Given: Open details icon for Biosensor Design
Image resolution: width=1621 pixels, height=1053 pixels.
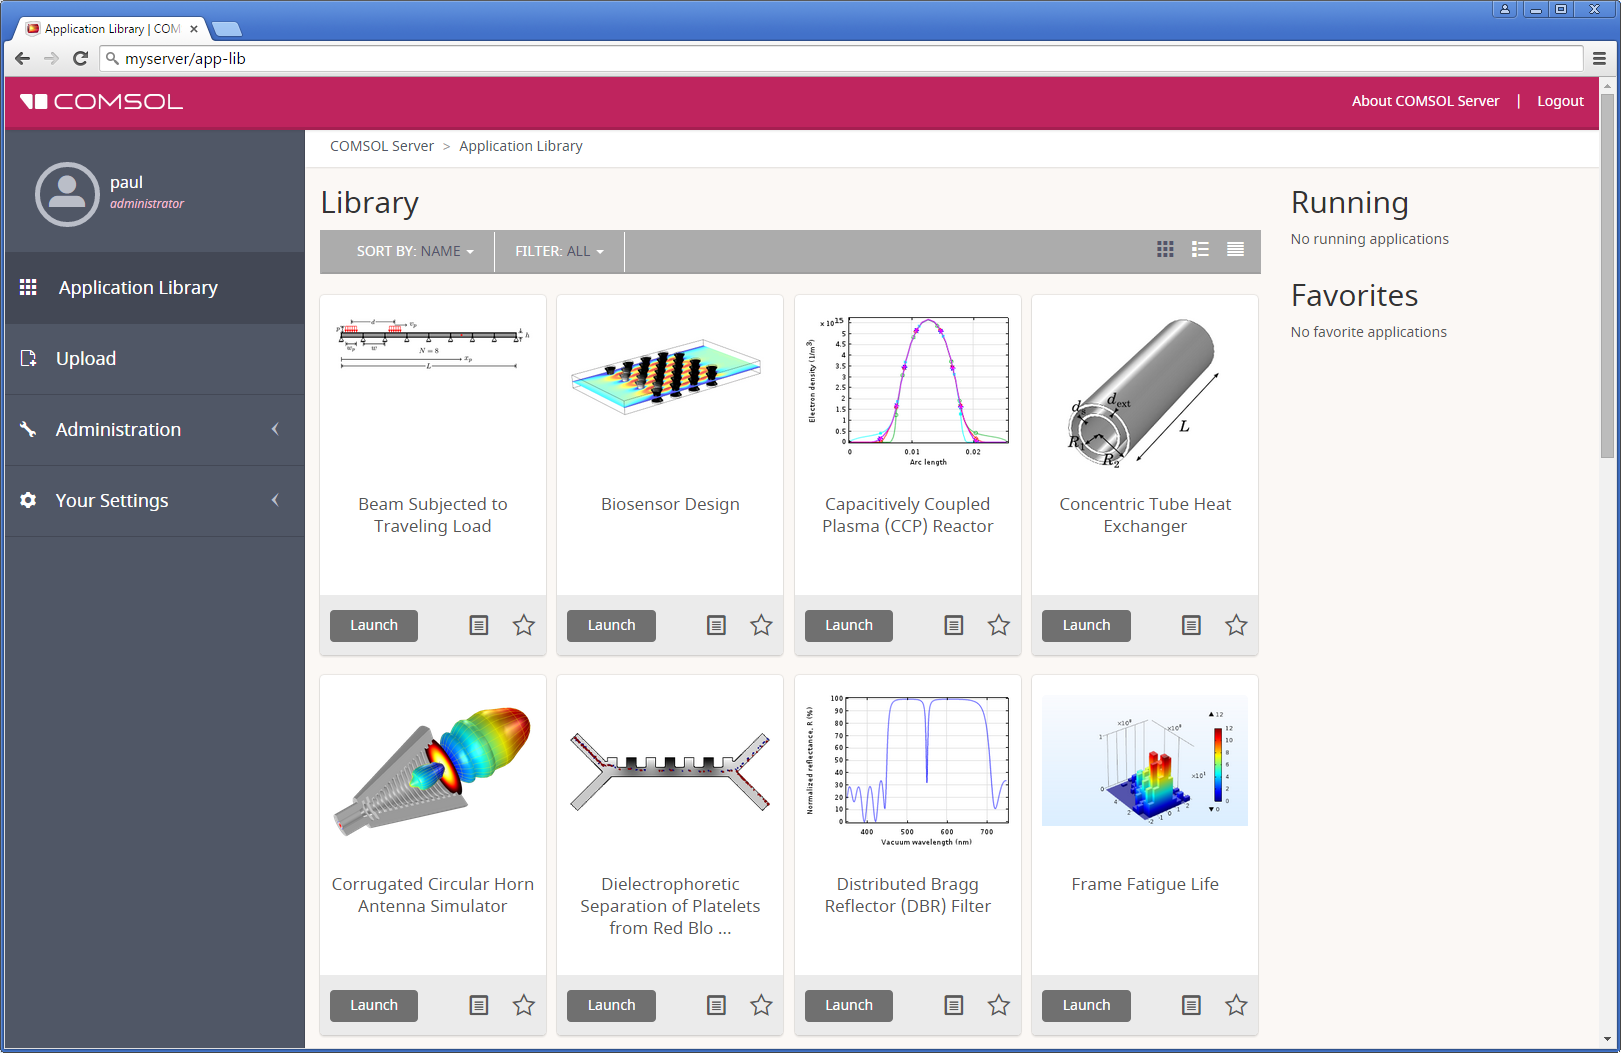Looking at the screenshot, I should point(716,626).
